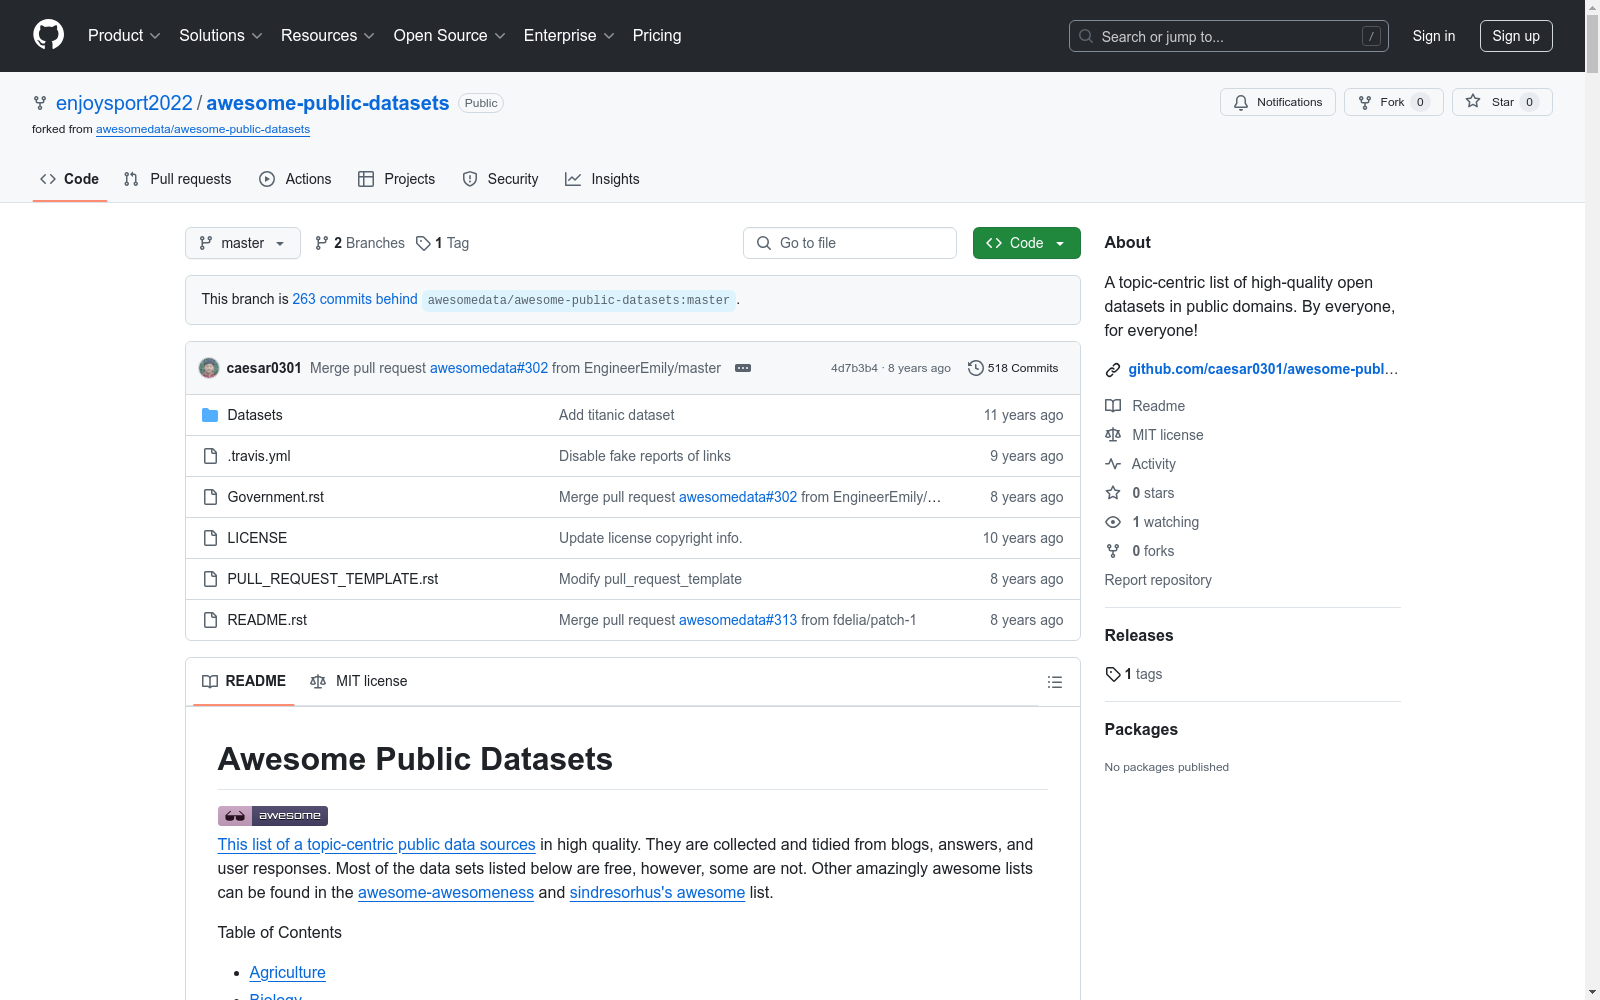Click the branches icon beside 2 Branches

(x=322, y=243)
